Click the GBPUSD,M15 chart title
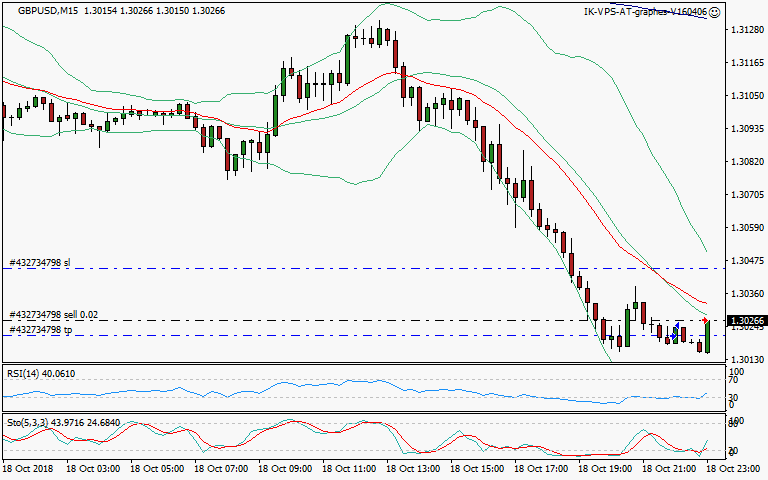Viewport: 768px width, 480px height. (x=43, y=11)
